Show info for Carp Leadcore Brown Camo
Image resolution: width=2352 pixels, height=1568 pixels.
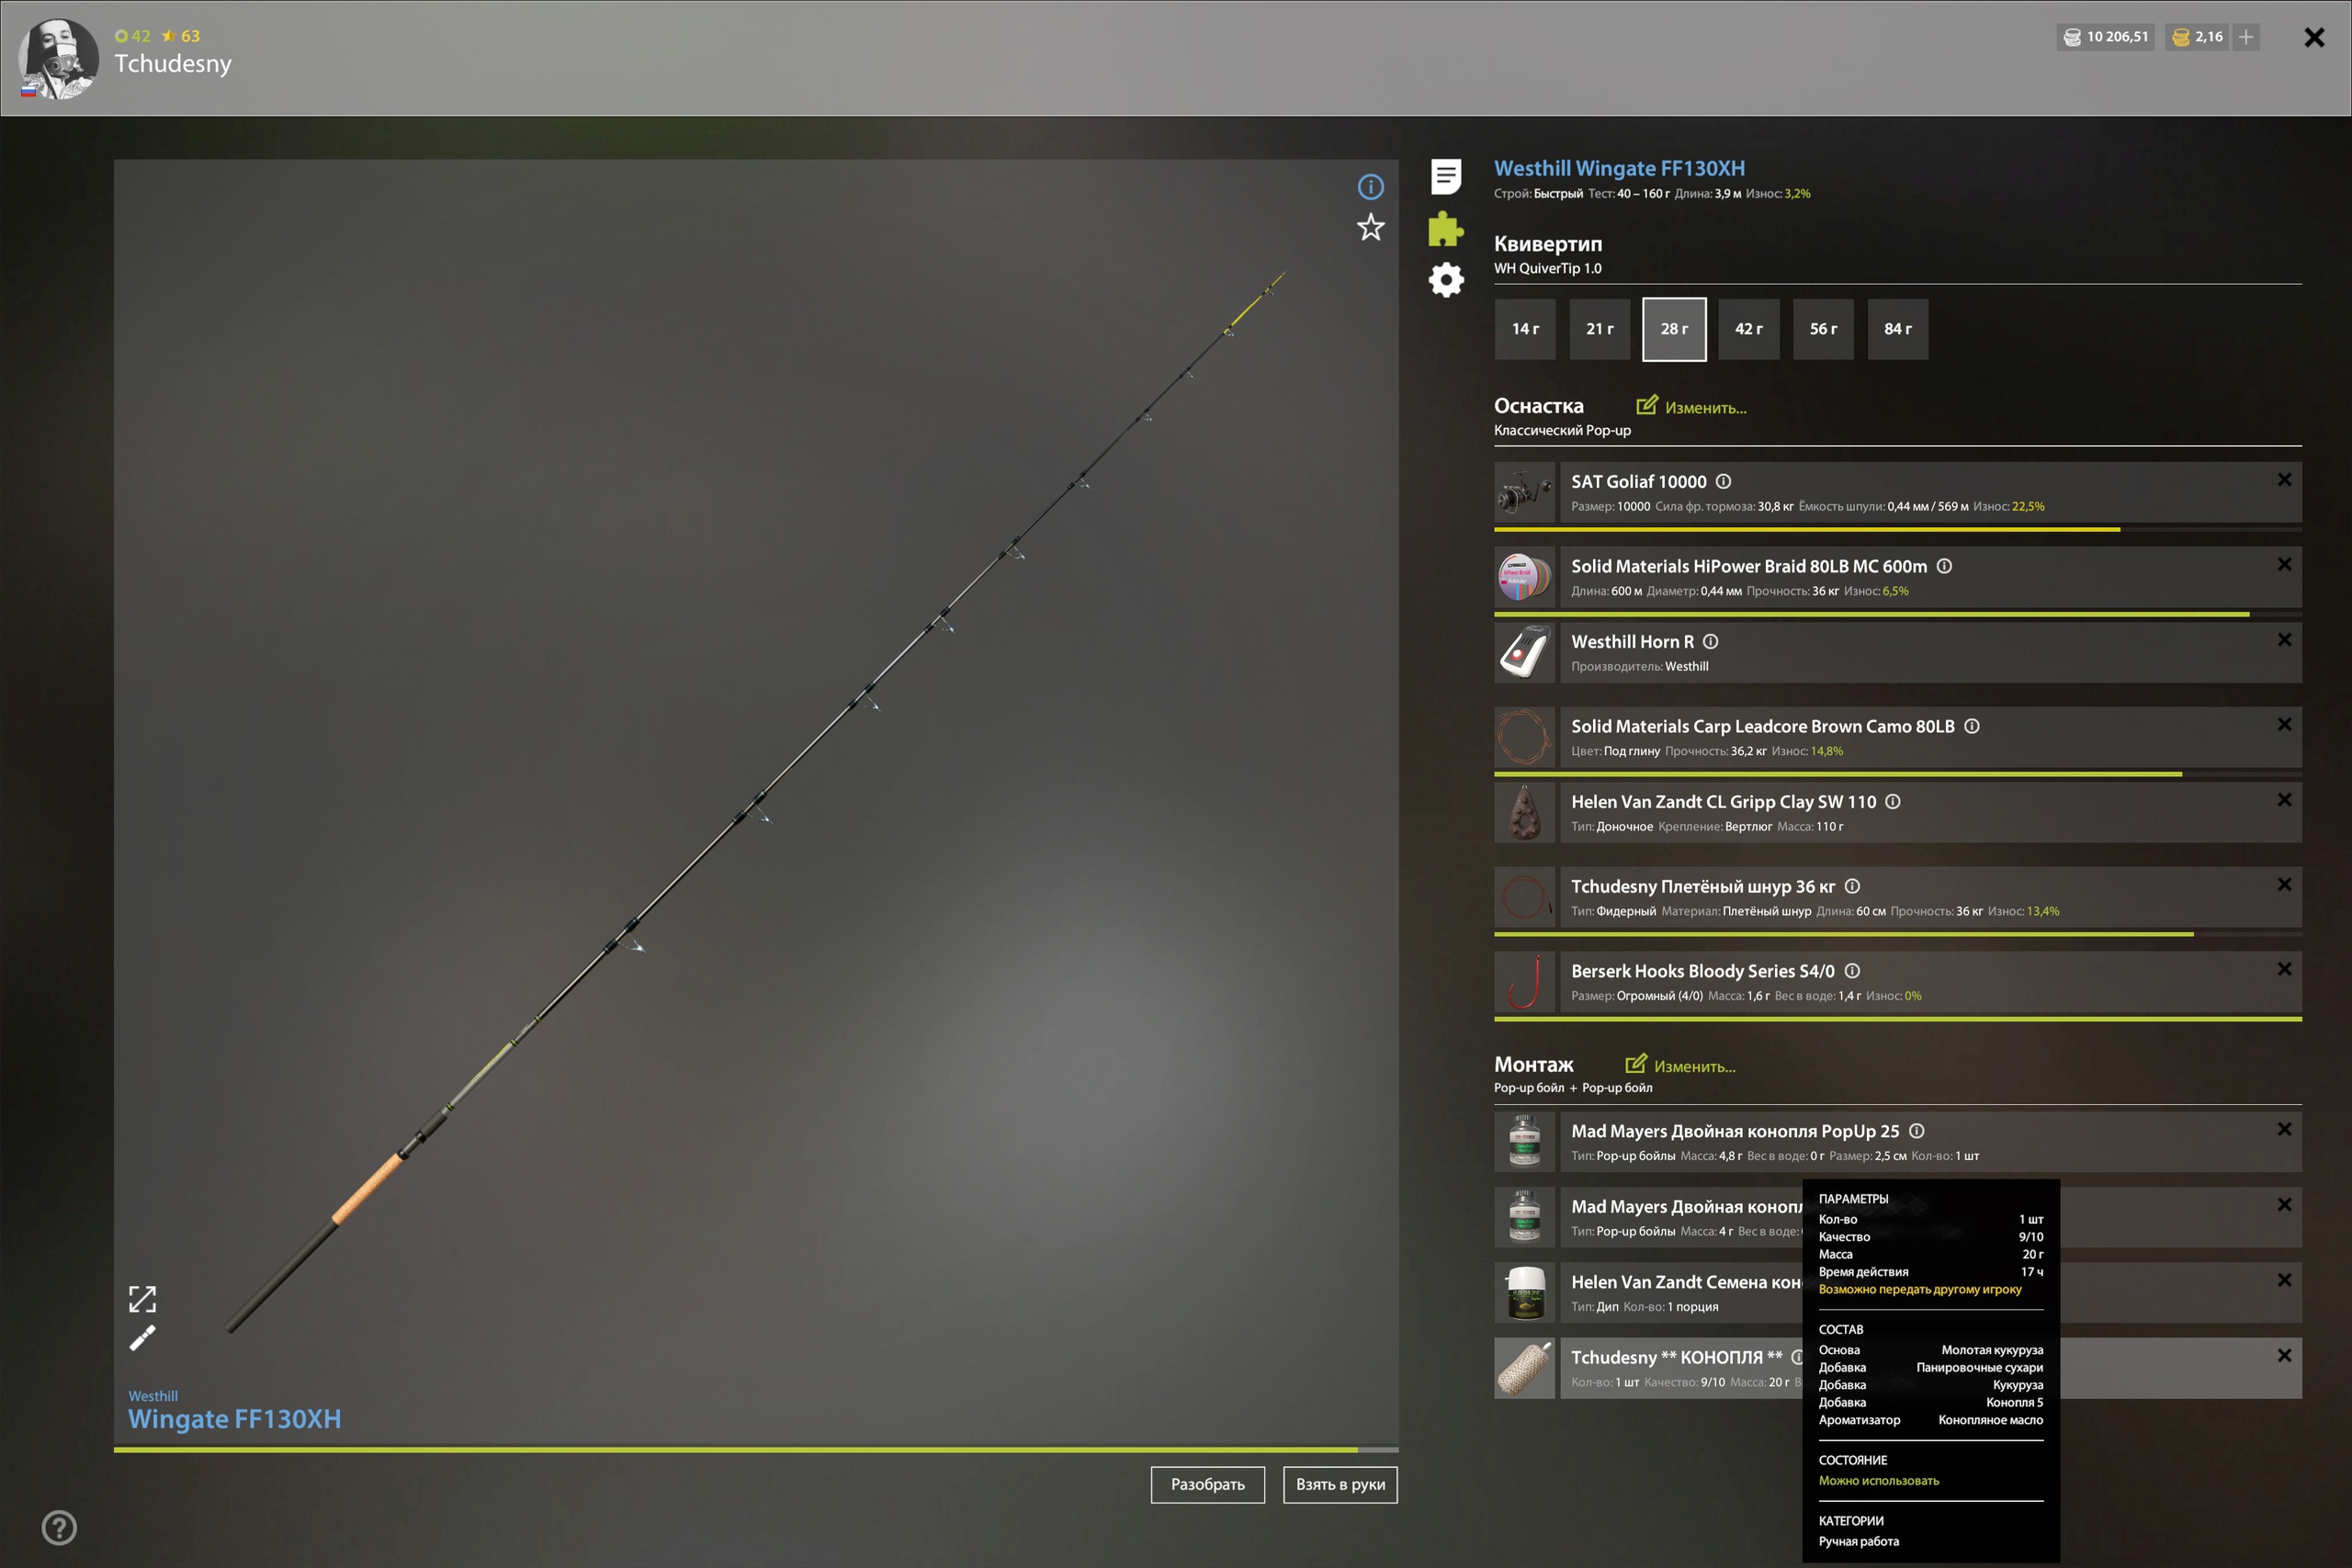1971,726
